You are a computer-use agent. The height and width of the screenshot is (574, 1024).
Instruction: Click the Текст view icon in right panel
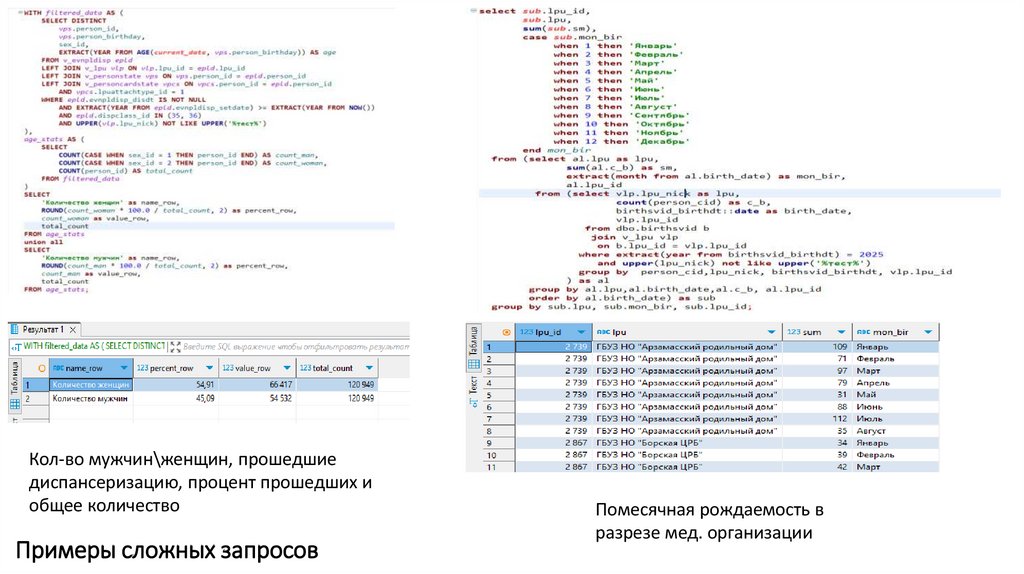click(473, 402)
